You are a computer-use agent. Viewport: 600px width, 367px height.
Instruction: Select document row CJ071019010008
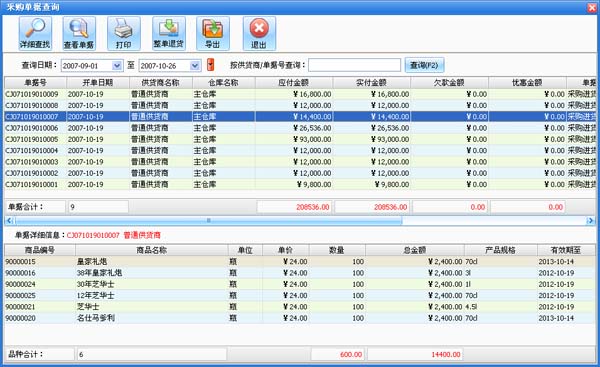click(300, 105)
